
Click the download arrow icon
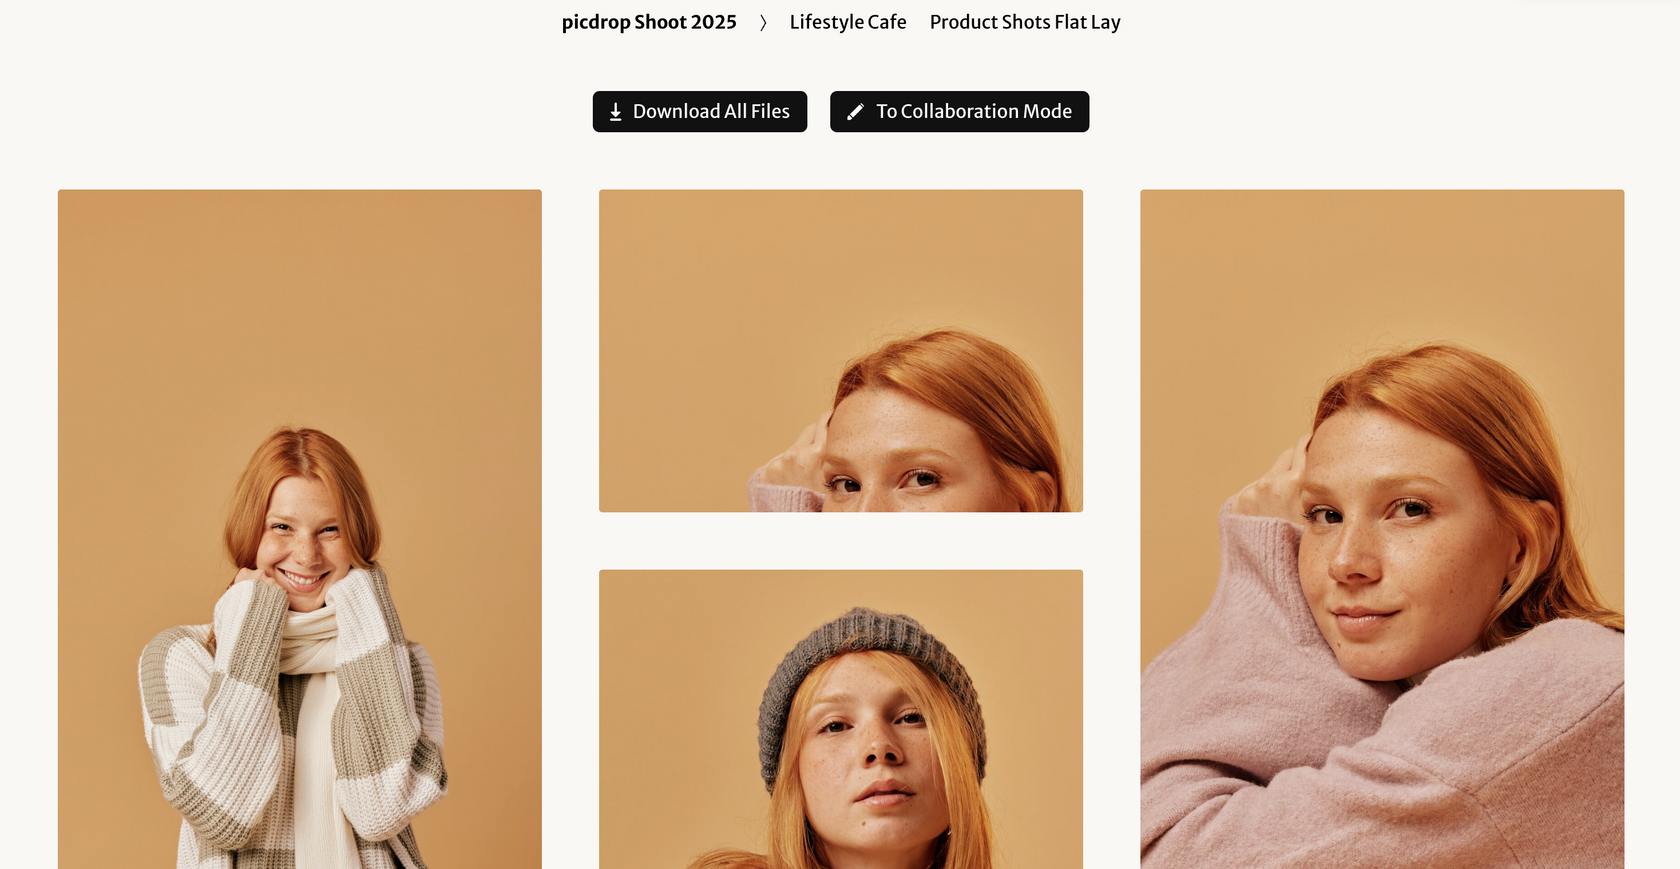(616, 112)
